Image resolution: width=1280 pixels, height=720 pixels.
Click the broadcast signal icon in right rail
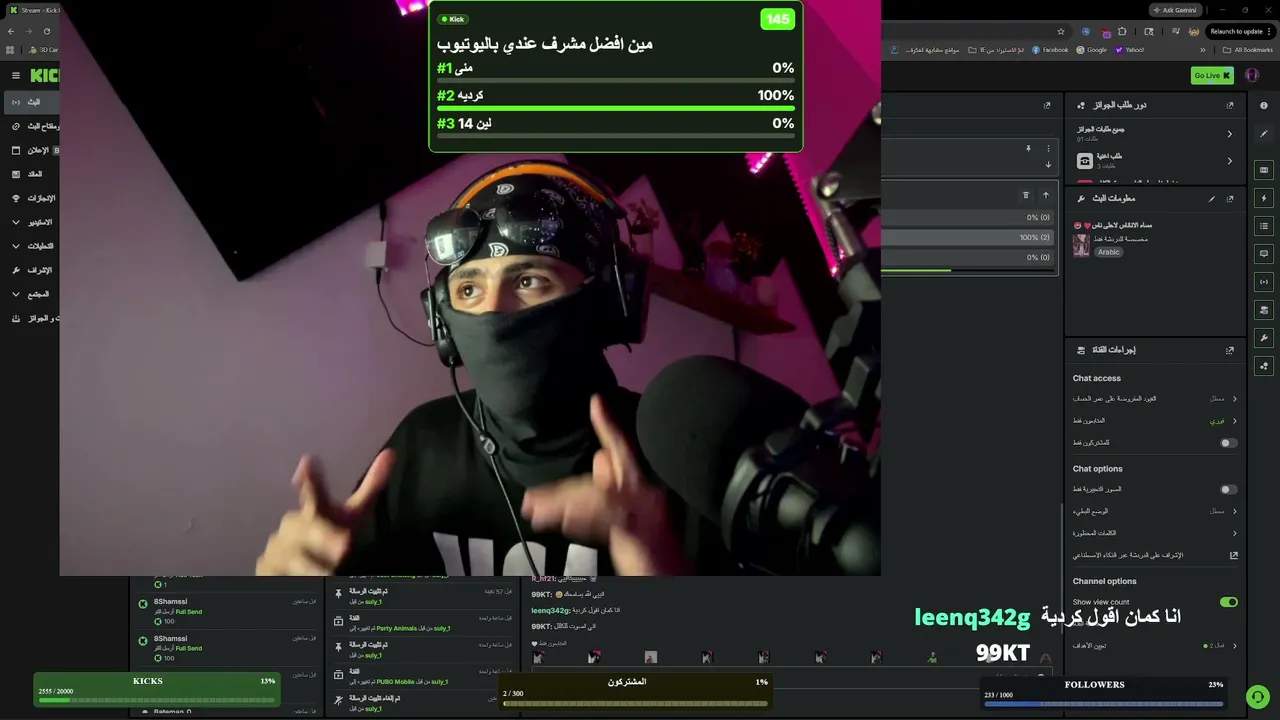[x=1264, y=282]
